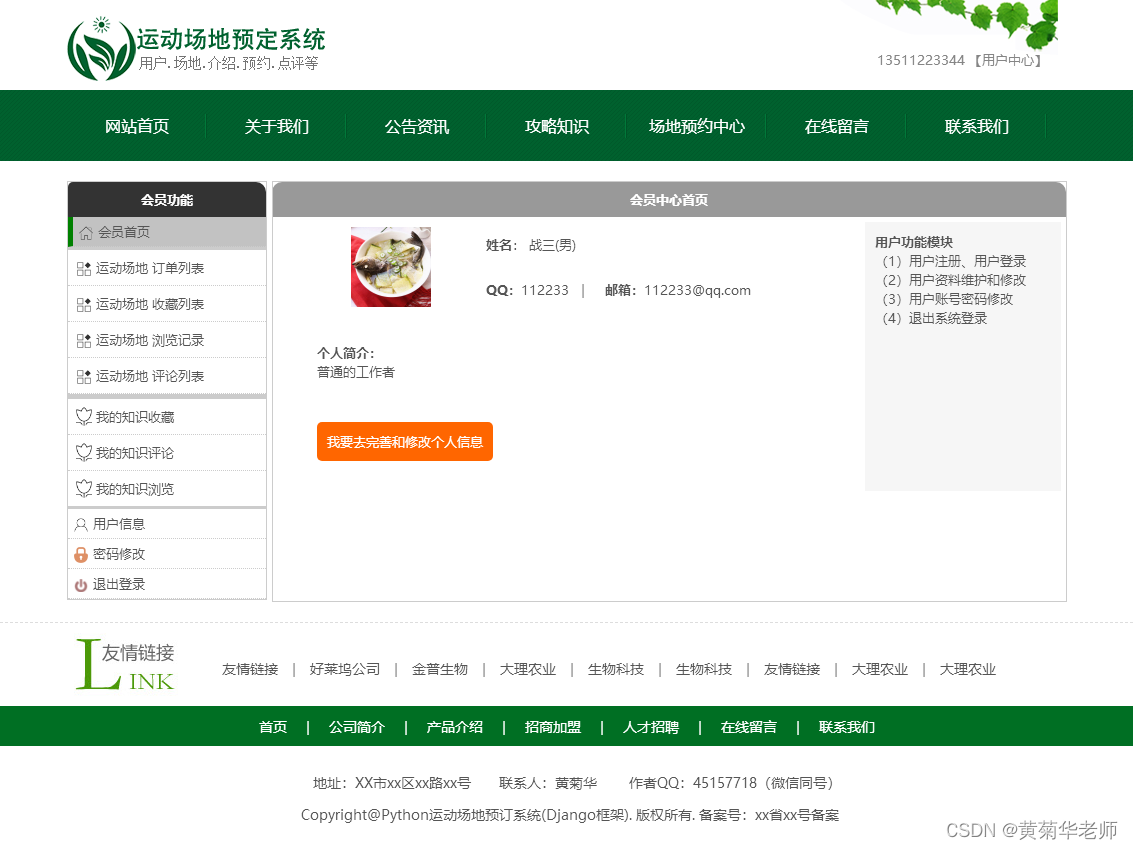
Task: Click the user's profile photo thumbnail
Action: (x=390, y=267)
